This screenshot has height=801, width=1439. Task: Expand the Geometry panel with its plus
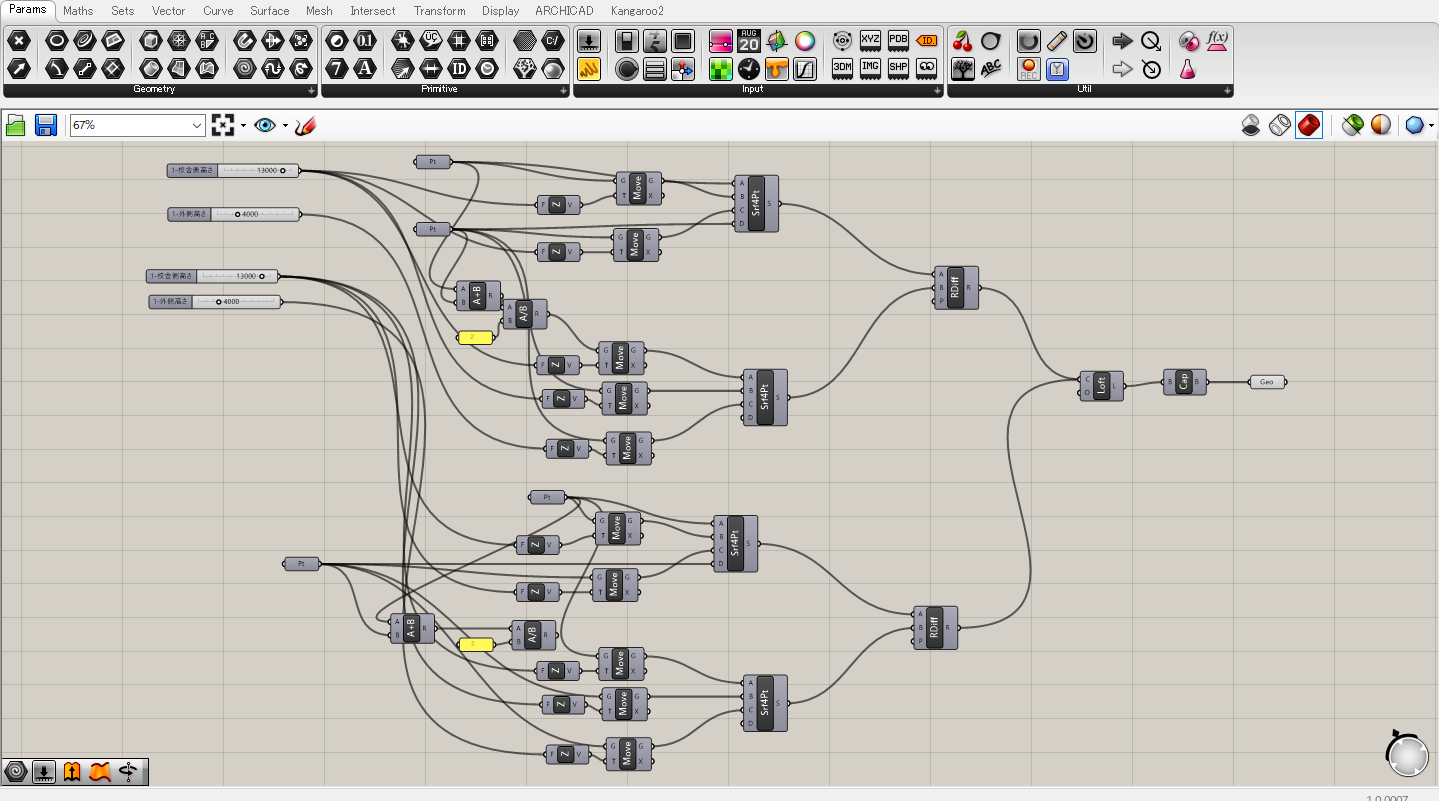311,90
